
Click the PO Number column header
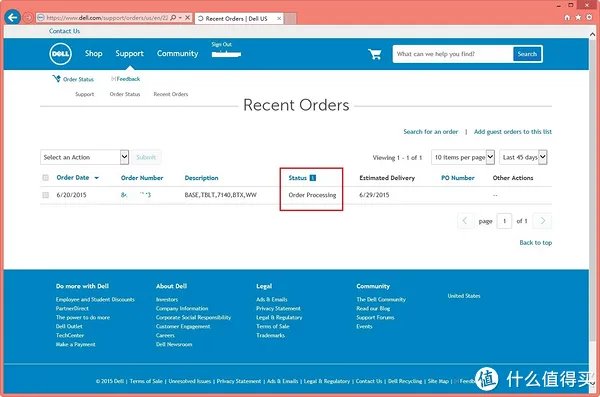[x=458, y=178]
